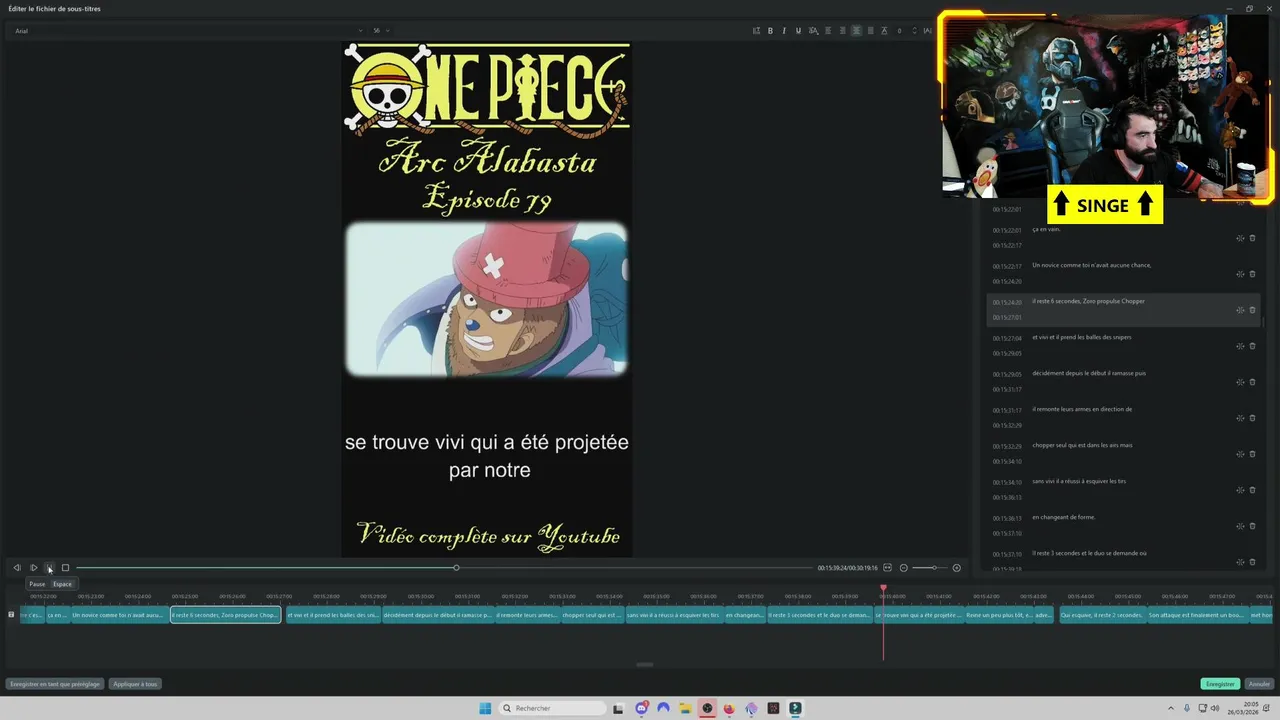Zoom in the timeline with plus icon

point(956,568)
